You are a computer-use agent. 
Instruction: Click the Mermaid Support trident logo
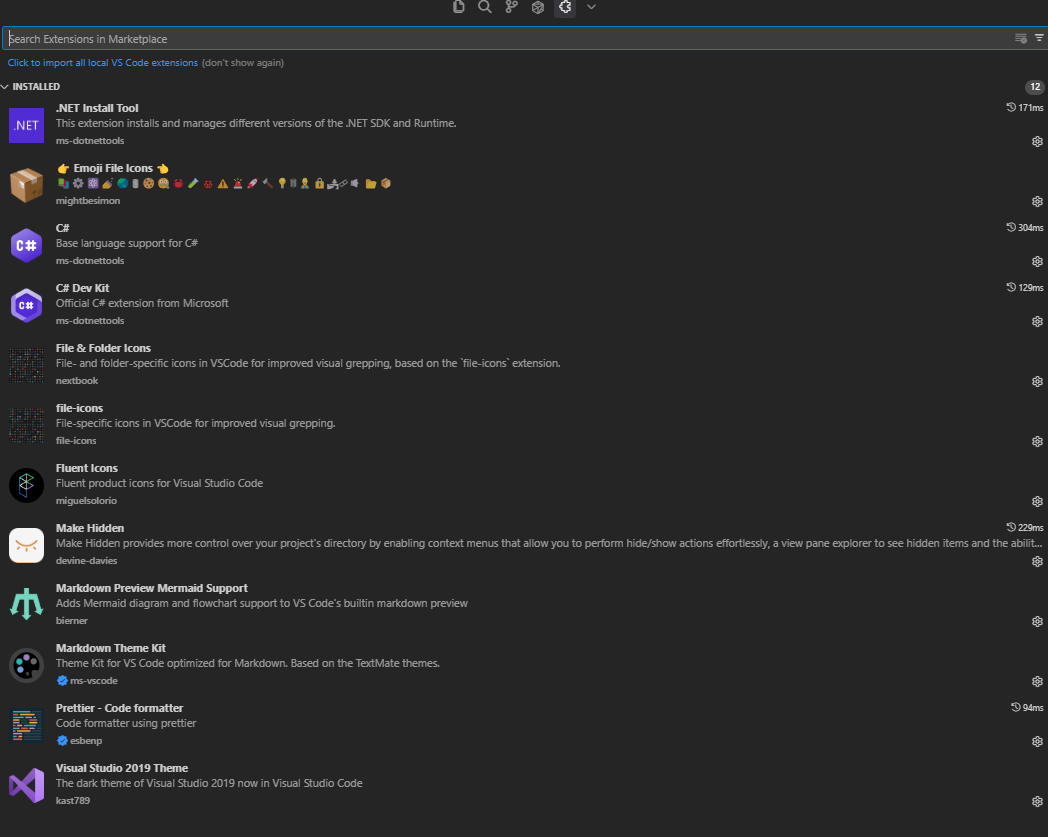(x=27, y=605)
